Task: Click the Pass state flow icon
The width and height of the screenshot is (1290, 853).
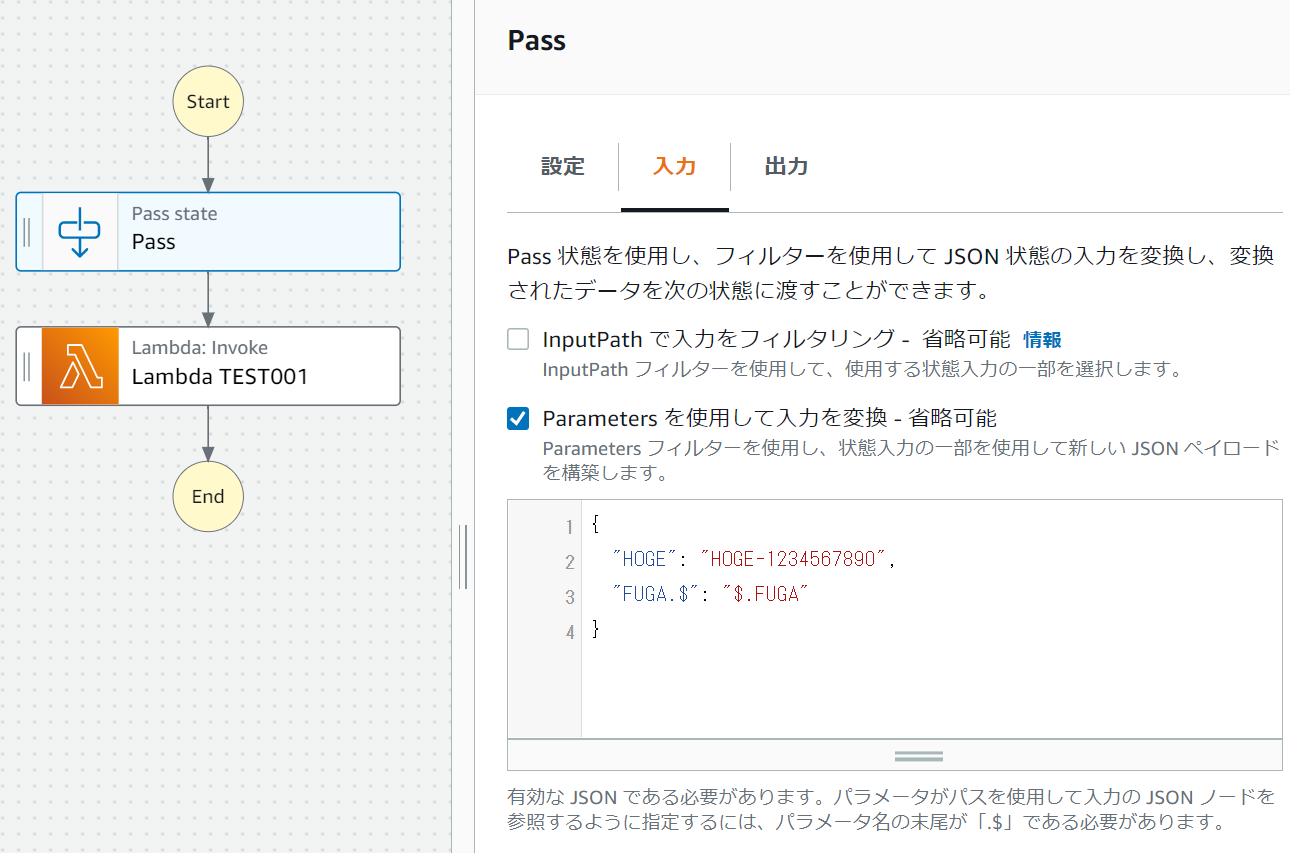Action: [78, 231]
